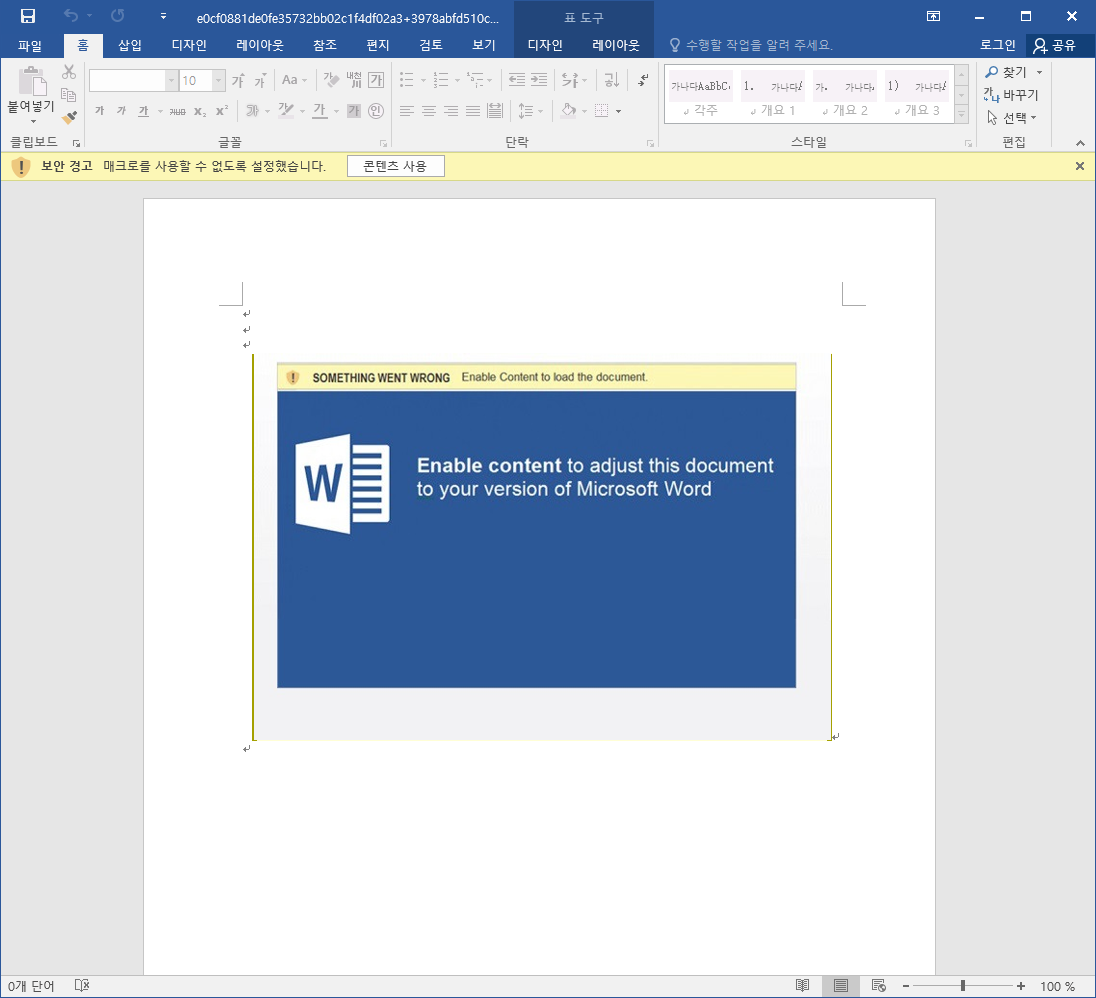Open the underline style dropdown arrow
The width and height of the screenshot is (1096, 998).
160,111
